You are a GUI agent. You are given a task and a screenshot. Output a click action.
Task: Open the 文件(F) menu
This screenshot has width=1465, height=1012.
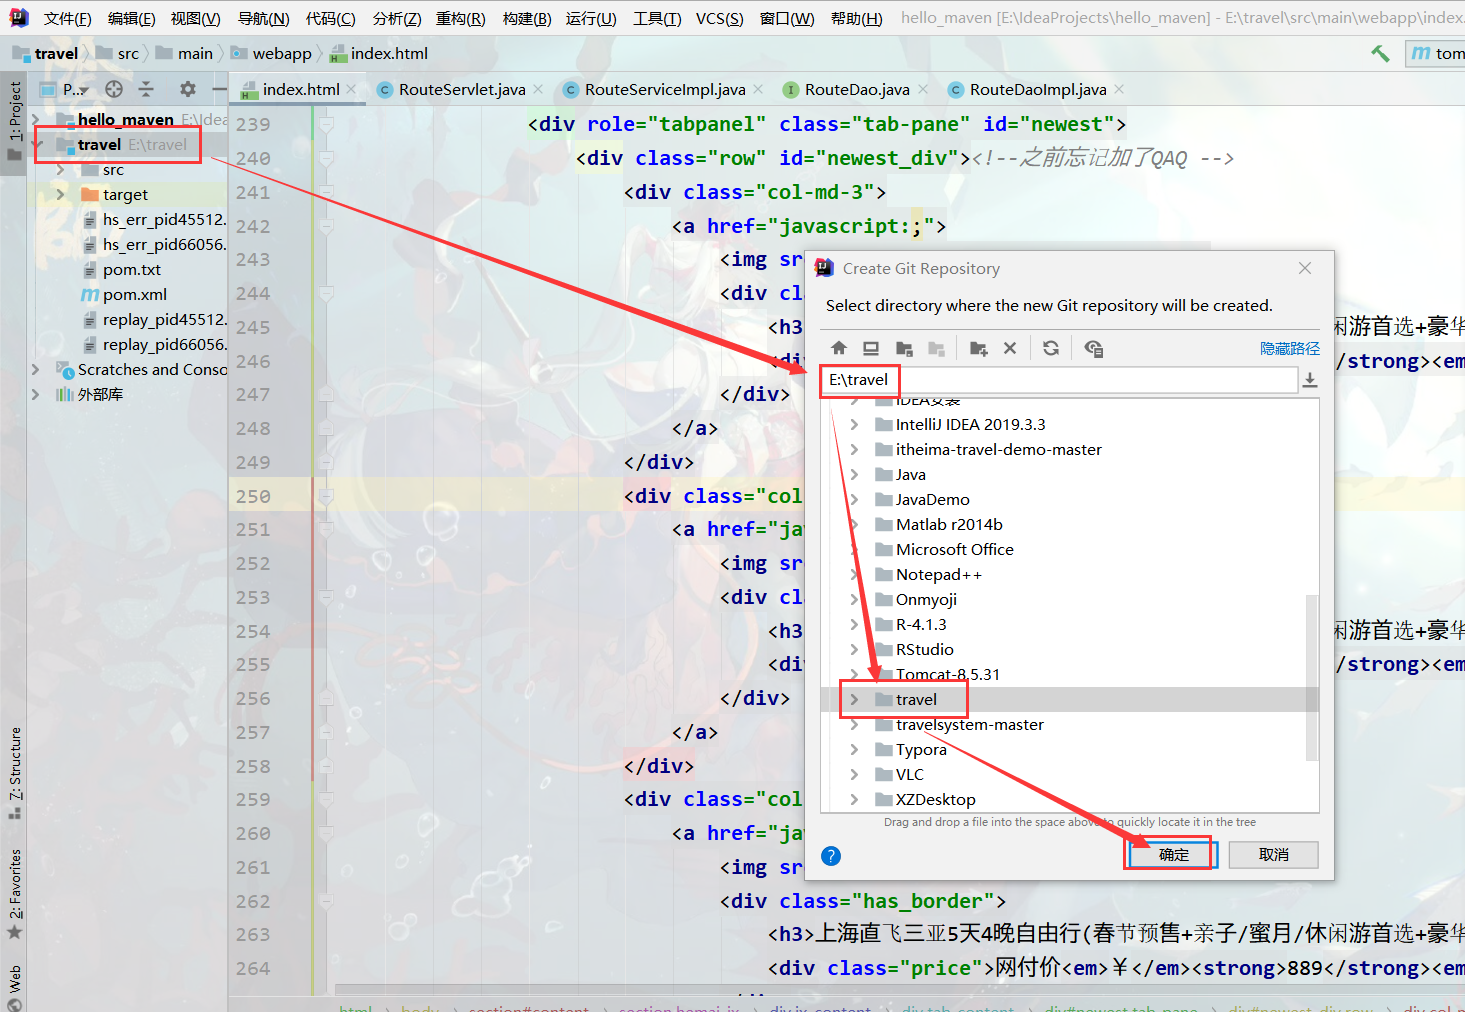coord(67,18)
